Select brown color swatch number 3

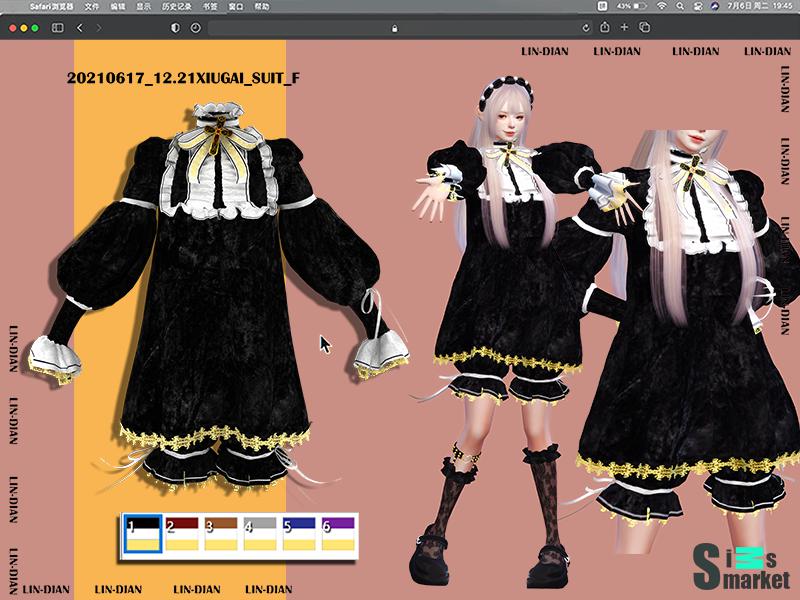221,534
